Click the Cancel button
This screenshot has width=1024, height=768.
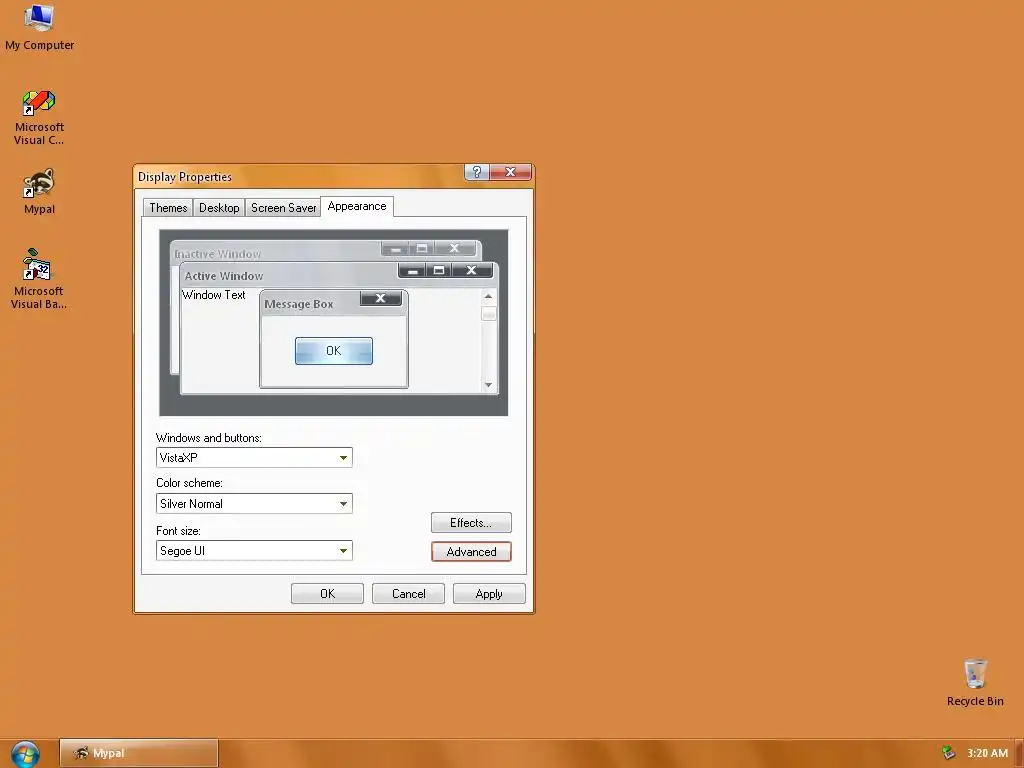click(x=408, y=594)
